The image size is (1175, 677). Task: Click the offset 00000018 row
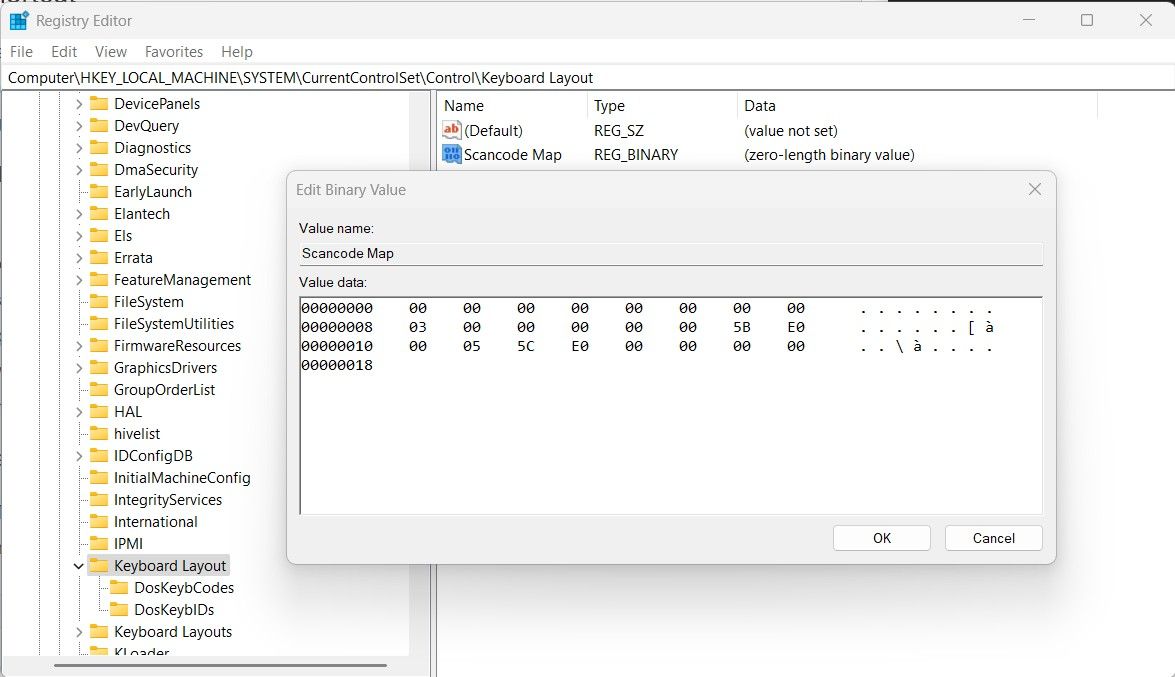click(x=337, y=365)
